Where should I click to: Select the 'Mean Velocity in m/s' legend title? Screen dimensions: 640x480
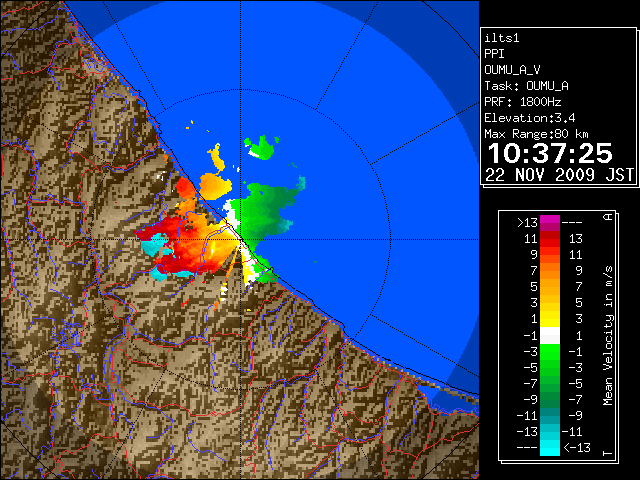[x=608, y=336]
